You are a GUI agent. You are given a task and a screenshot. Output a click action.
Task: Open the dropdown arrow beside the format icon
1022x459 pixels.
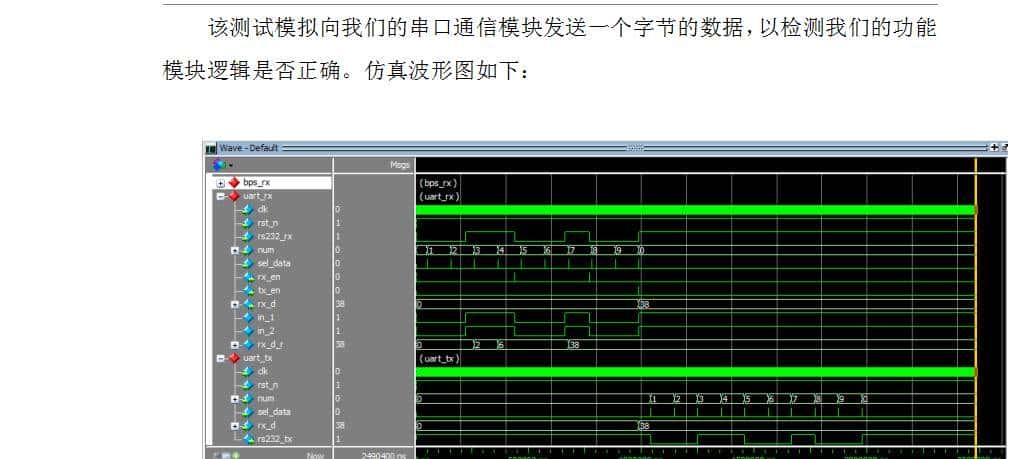(230, 166)
